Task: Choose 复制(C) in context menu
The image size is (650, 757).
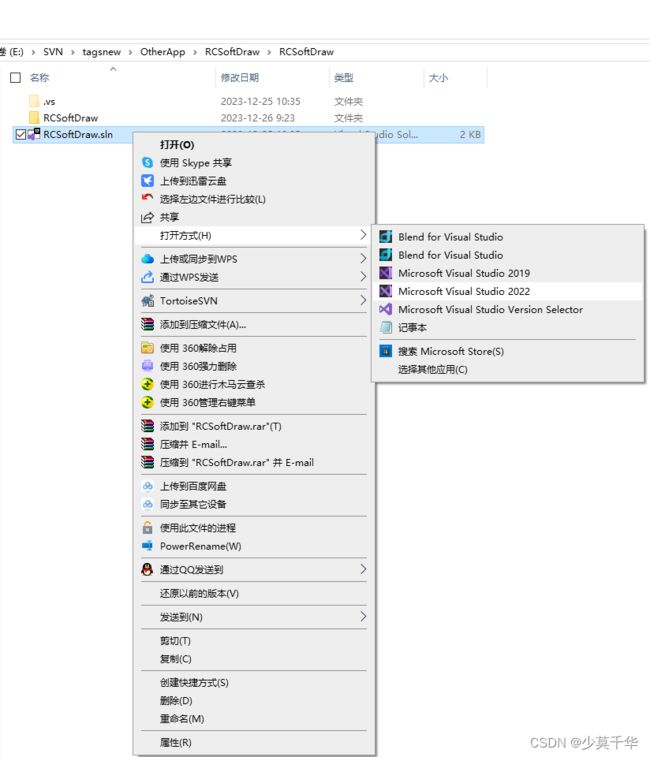Action: pos(254,659)
